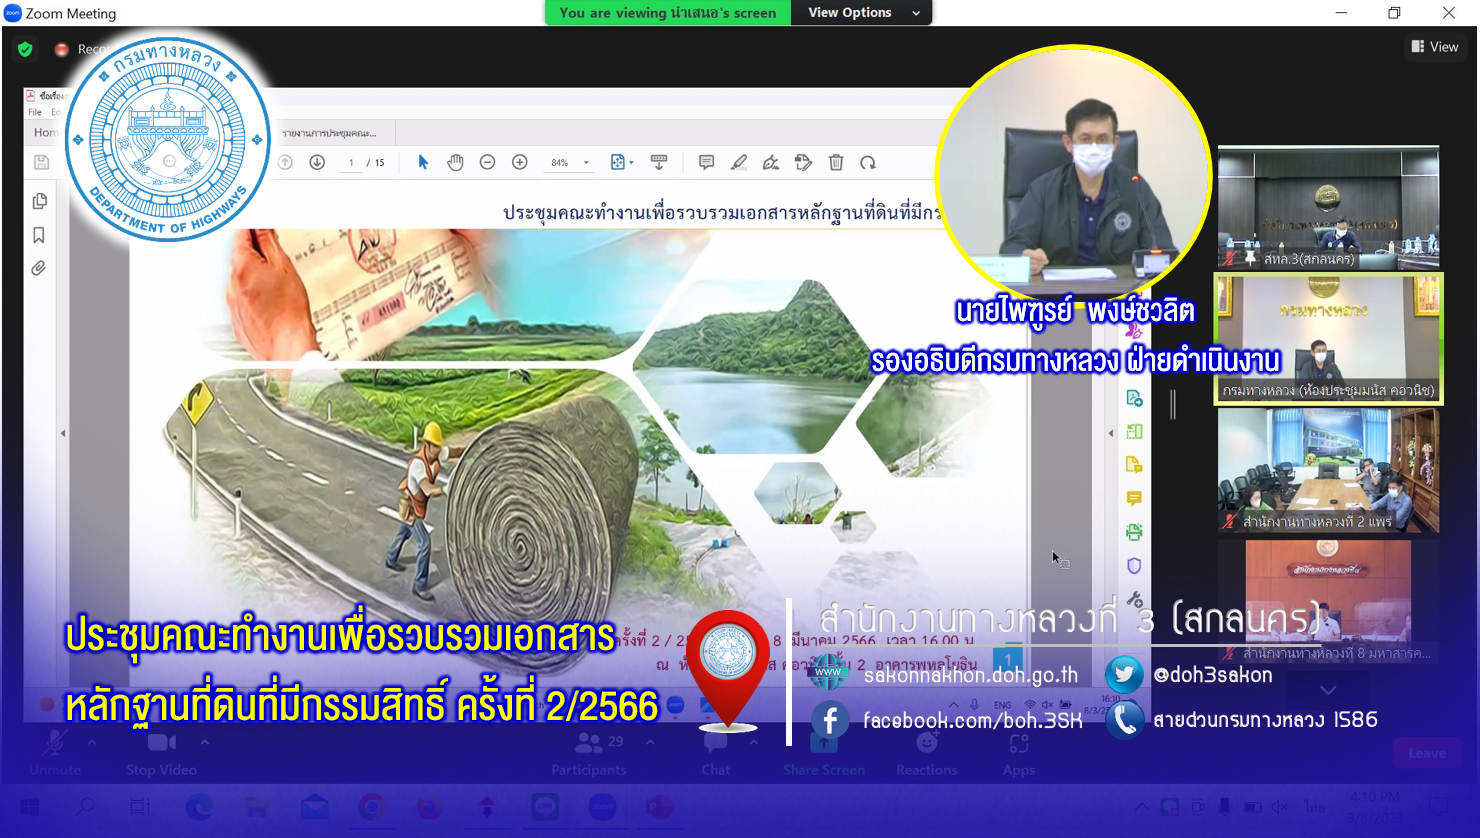Open the View Options dropdown
Viewport: 1480px width, 838px height.
(x=862, y=13)
